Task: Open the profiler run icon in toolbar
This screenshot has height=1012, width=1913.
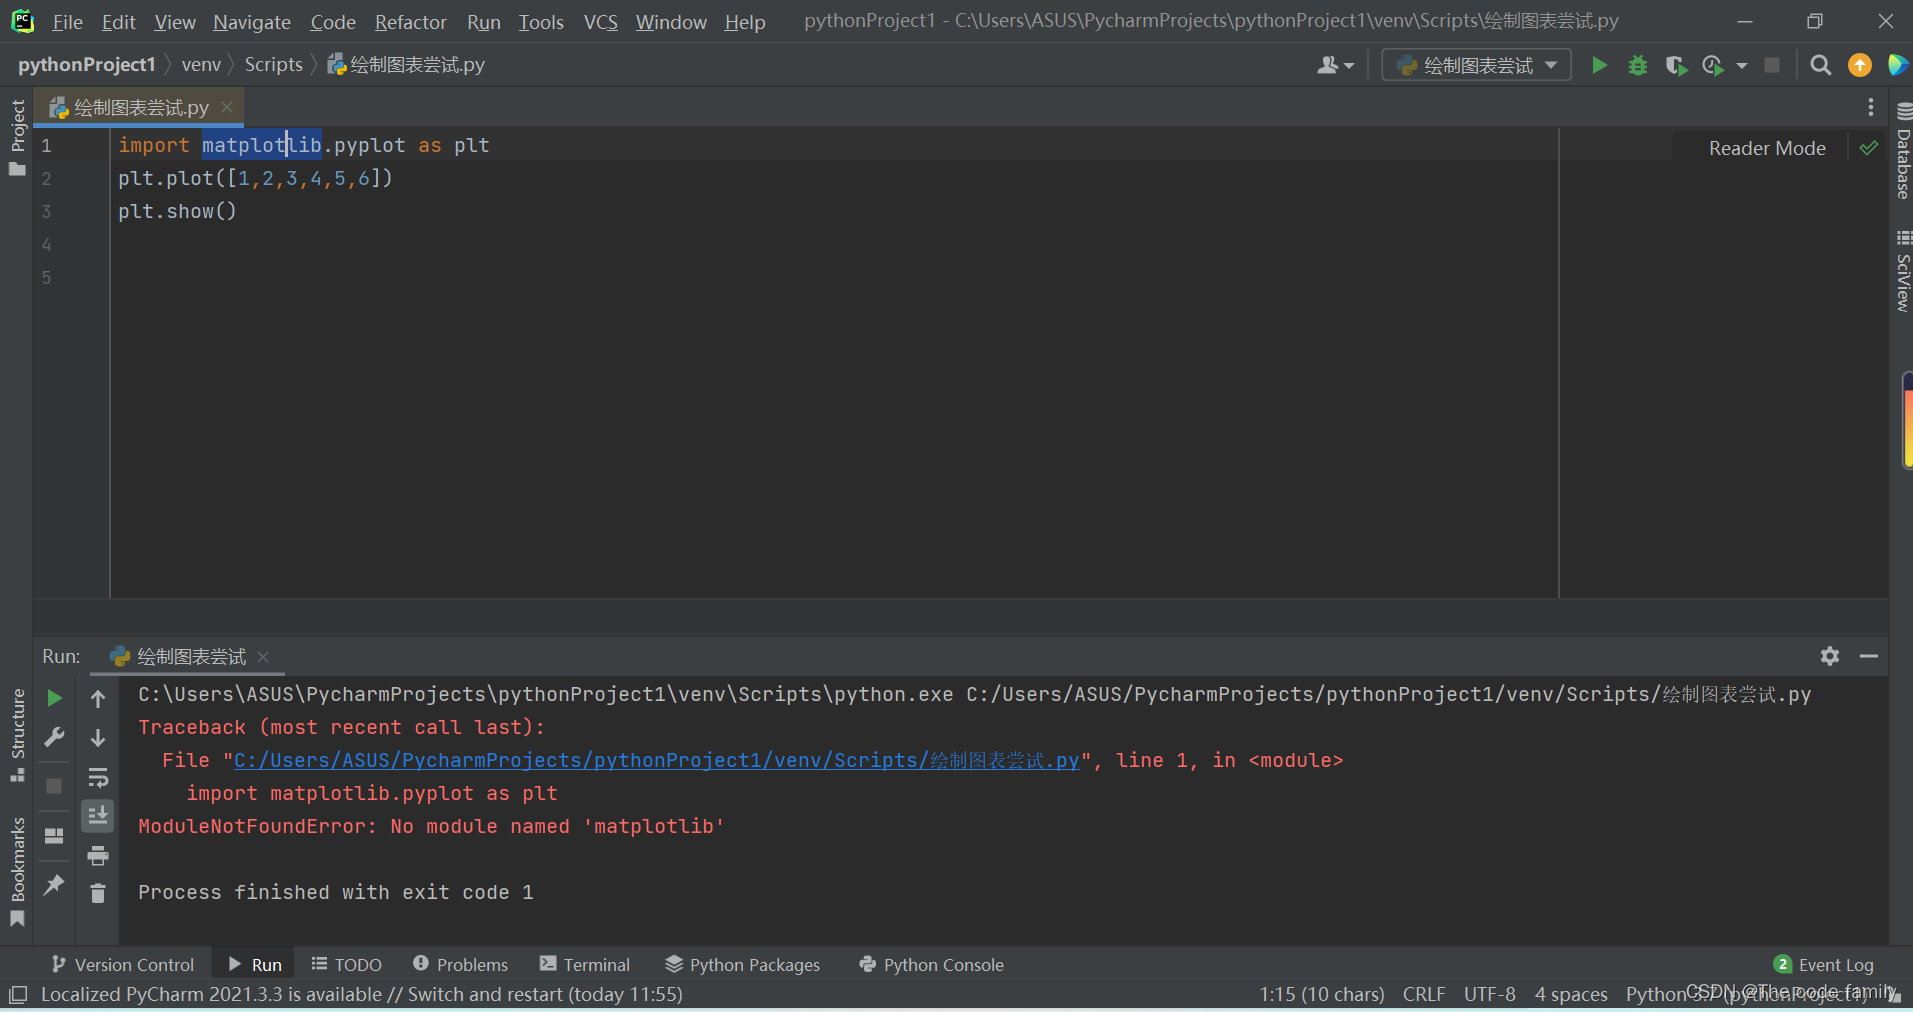Action: (x=1713, y=65)
